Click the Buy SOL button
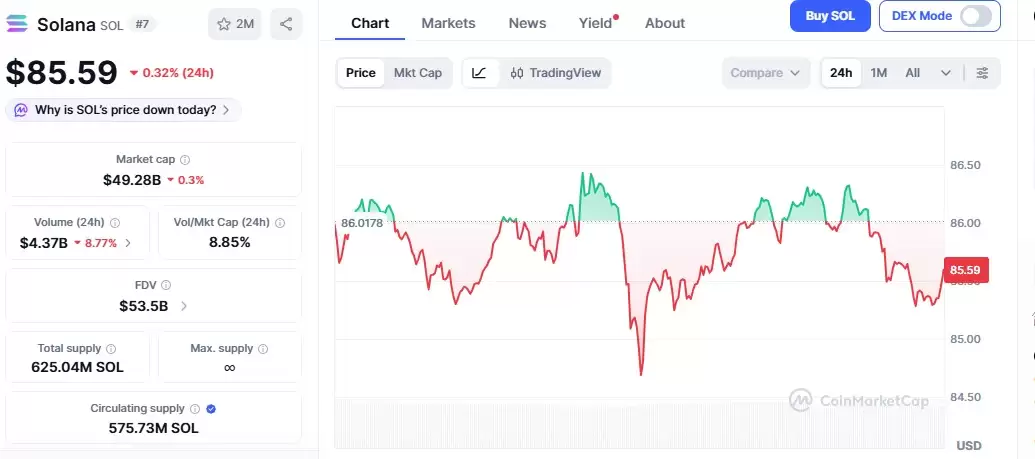 pyautogui.click(x=829, y=16)
